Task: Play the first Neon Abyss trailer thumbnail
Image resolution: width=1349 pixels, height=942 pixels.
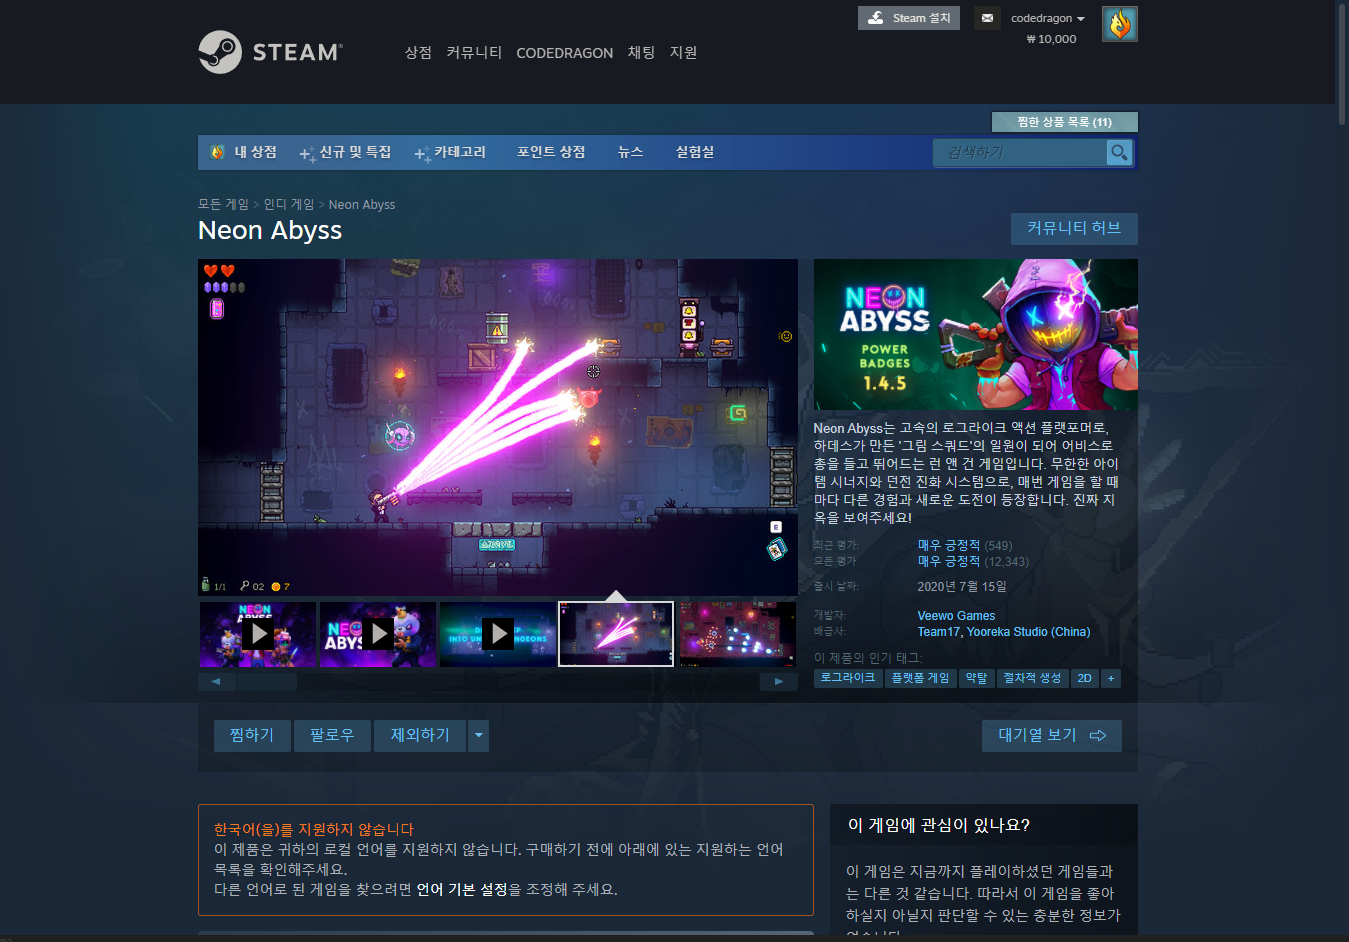Action: (x=258, y=634)
